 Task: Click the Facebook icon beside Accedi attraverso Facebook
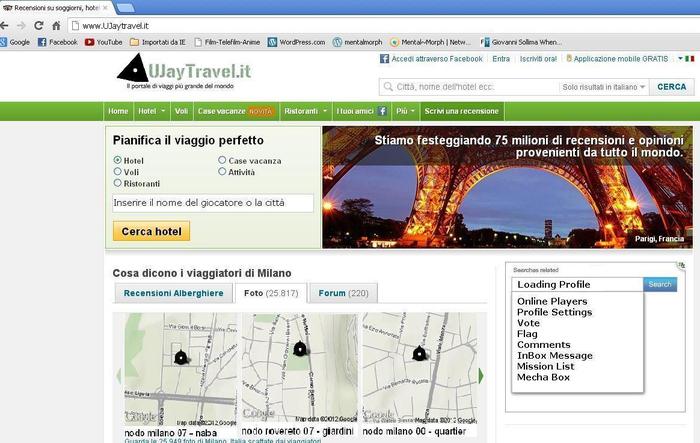(x=384, y=59)
